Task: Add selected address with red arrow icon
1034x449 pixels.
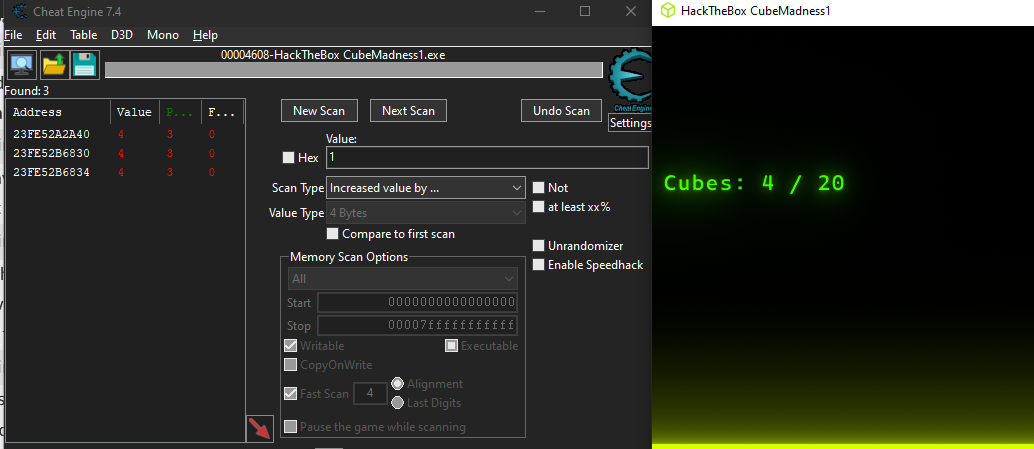Action: [x=259, y=429]
